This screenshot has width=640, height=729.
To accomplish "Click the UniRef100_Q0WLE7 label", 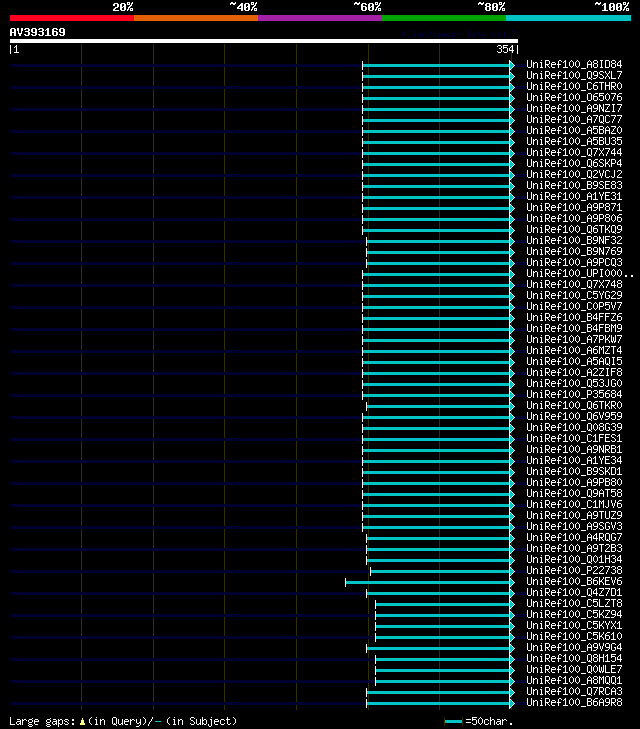I will (x=574, y=669).
